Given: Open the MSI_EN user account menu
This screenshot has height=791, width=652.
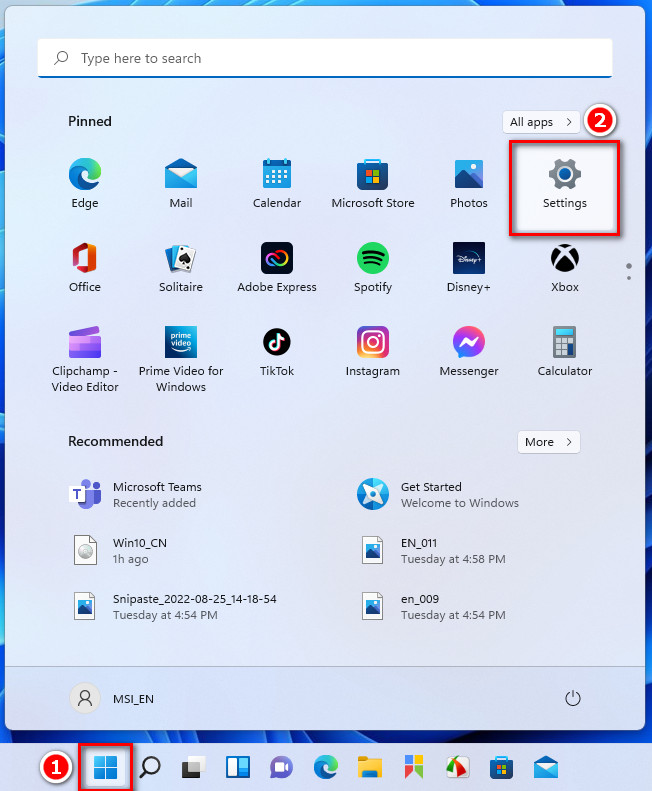Looking at the screenshot, I should [112, 698].
